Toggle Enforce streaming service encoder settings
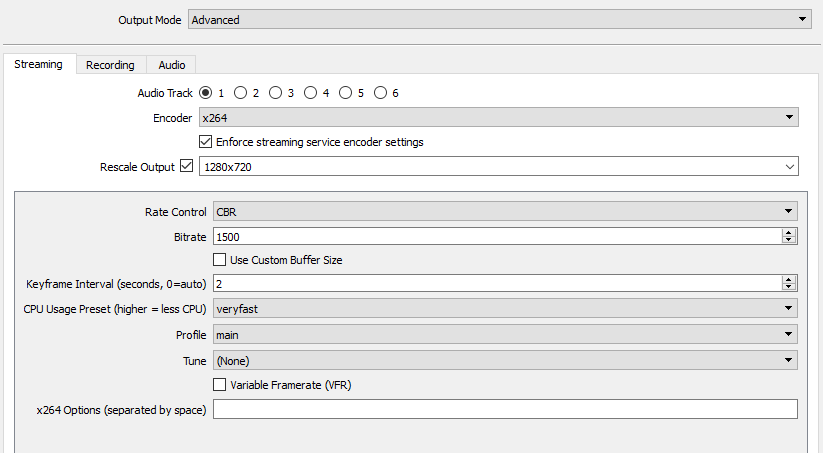The height and width of the screenshot is (453, 823). pyautogui.click(x=206, y=142)
